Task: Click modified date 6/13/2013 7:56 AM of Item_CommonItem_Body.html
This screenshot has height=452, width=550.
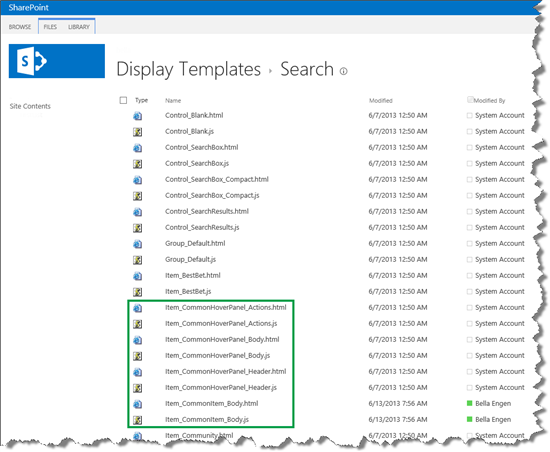Action: (398, 404)
